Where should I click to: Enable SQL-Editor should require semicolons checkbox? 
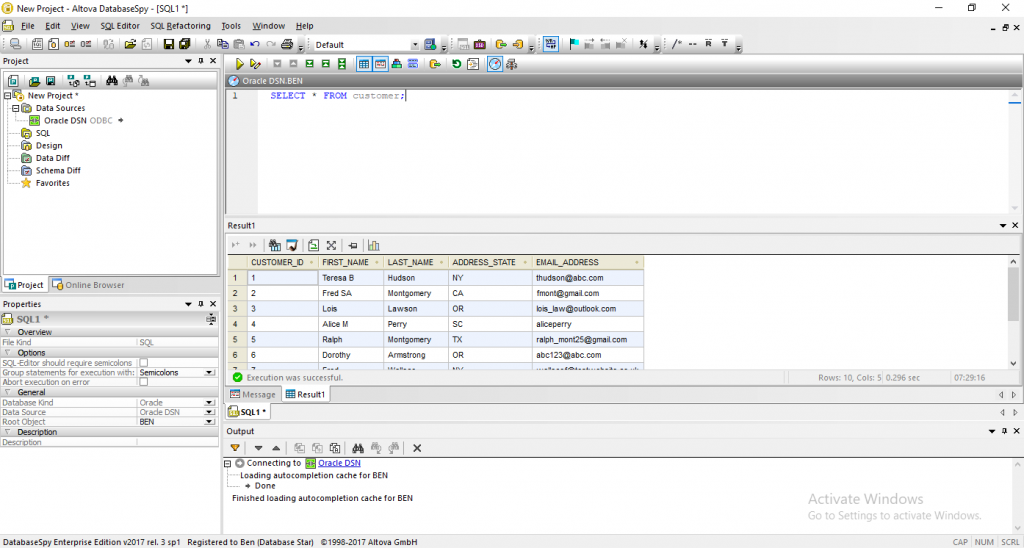pyautogui.click(x=143, y=362)
